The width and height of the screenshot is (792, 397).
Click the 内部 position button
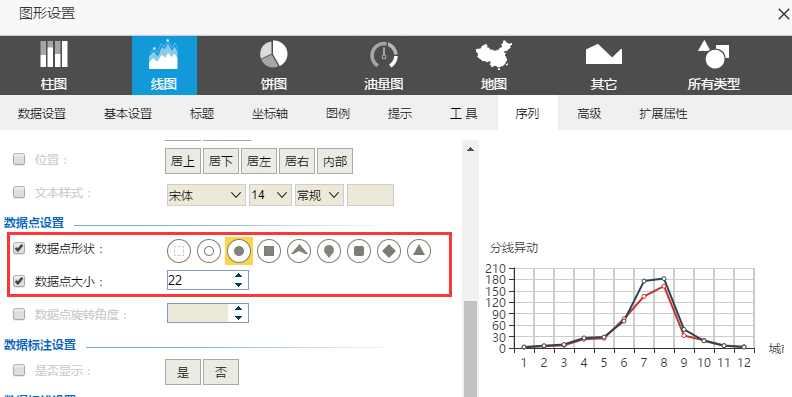pyautogui.click(x=335, y=161)
